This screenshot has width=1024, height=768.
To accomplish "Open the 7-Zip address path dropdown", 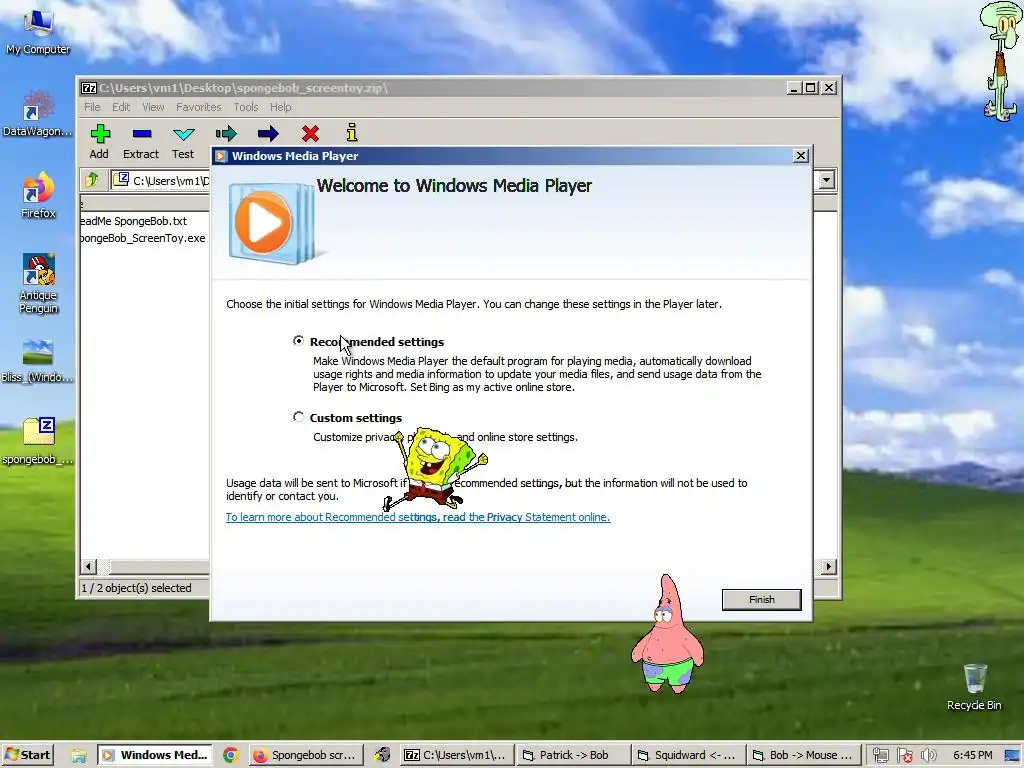I will (x=826, y=180).
